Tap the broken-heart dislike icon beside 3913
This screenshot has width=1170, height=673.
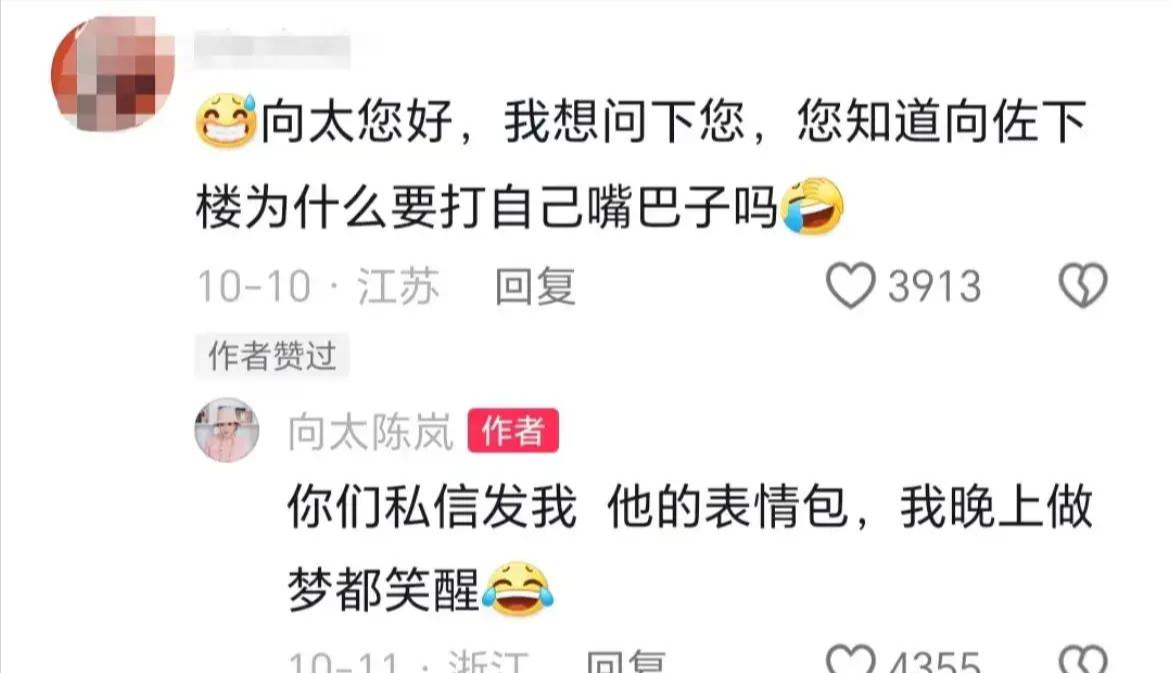[1083, 286]
